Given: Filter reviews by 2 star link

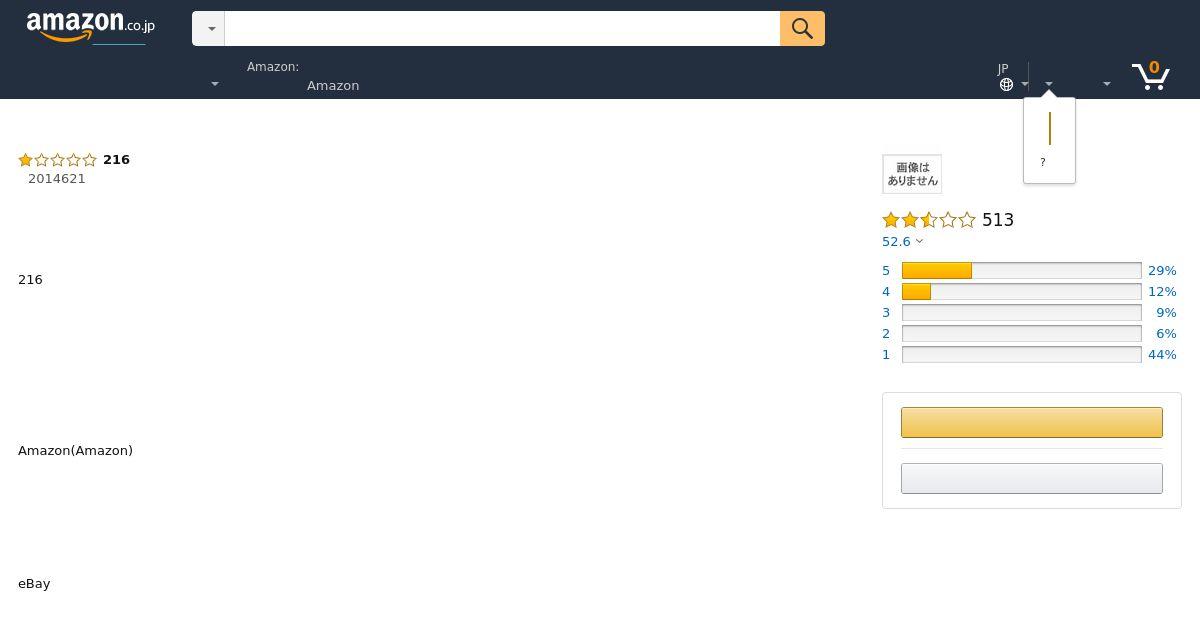Looking at the screenshot, I should [x=886, y=334].
